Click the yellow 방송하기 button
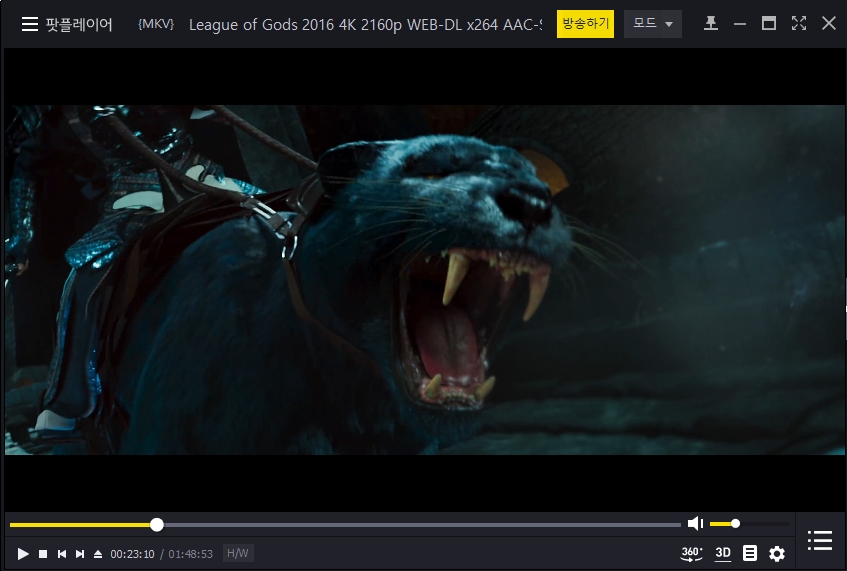The height and width of the screenshot is (571, 847). tap(585, 24)
